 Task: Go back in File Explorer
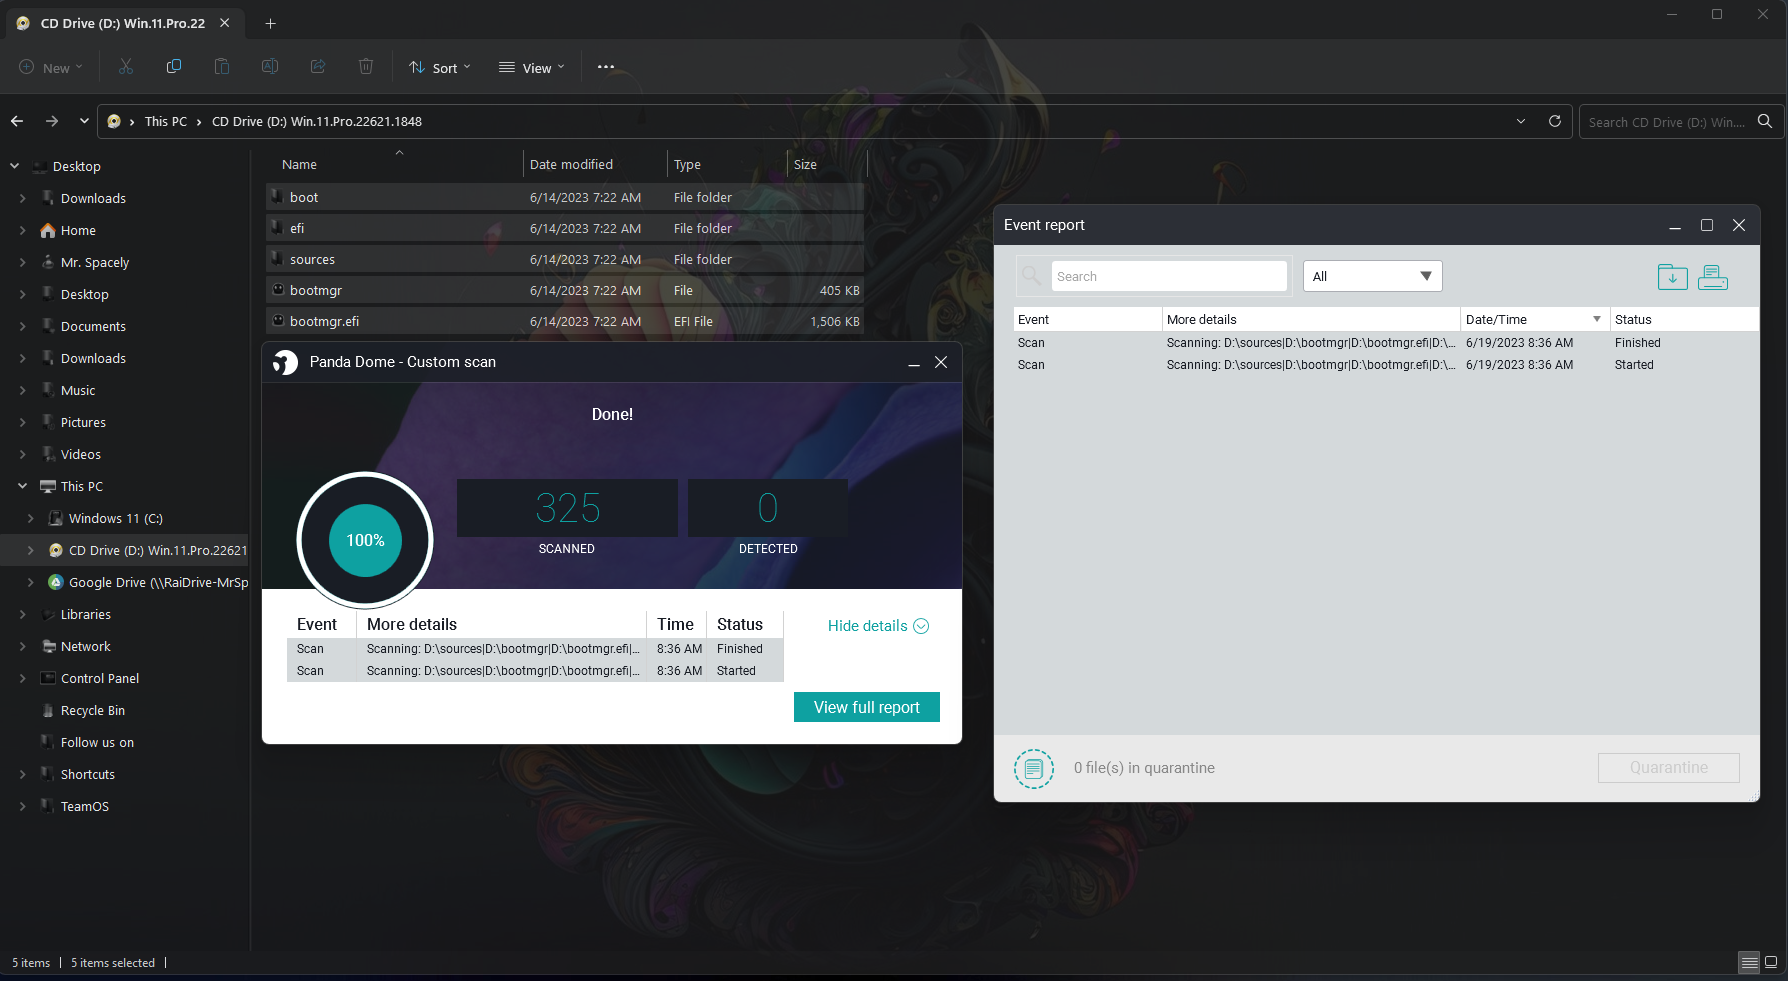17,121
